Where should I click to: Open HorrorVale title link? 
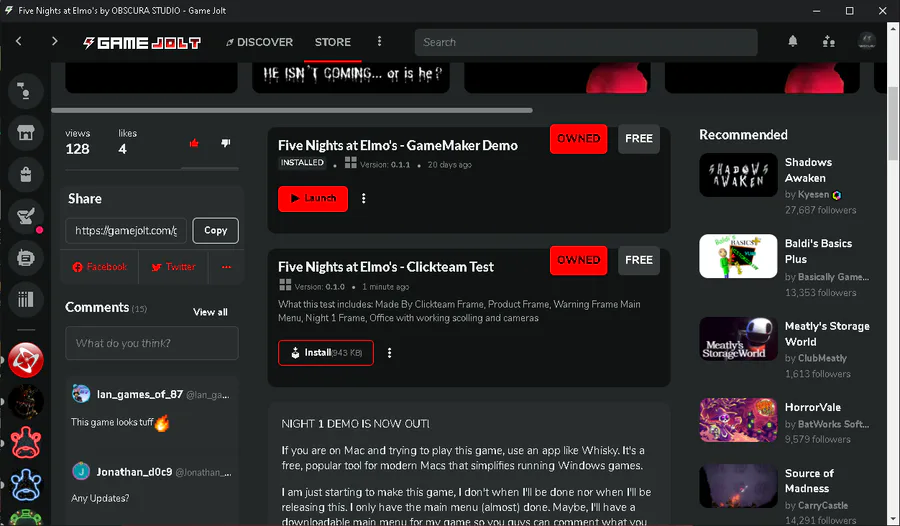tap(813, 407)
